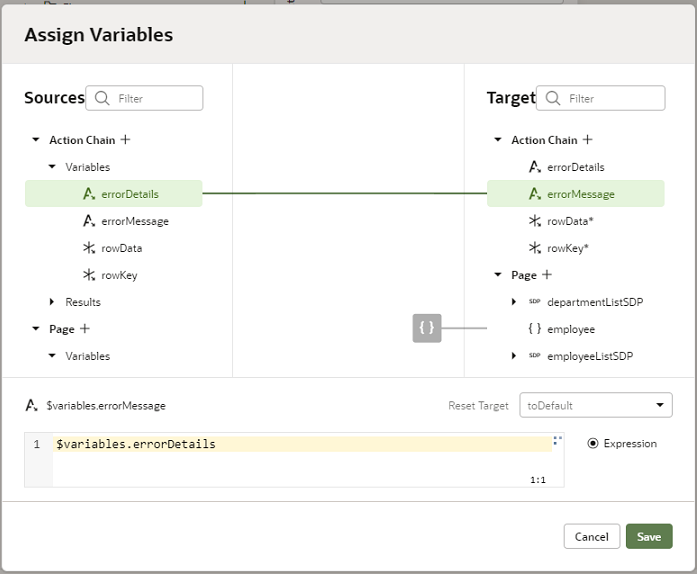Image resolution: width=697 pixels, height=574 pixels.
Task: Select rowData in Sources tree
Action: (x=121, y=248)
